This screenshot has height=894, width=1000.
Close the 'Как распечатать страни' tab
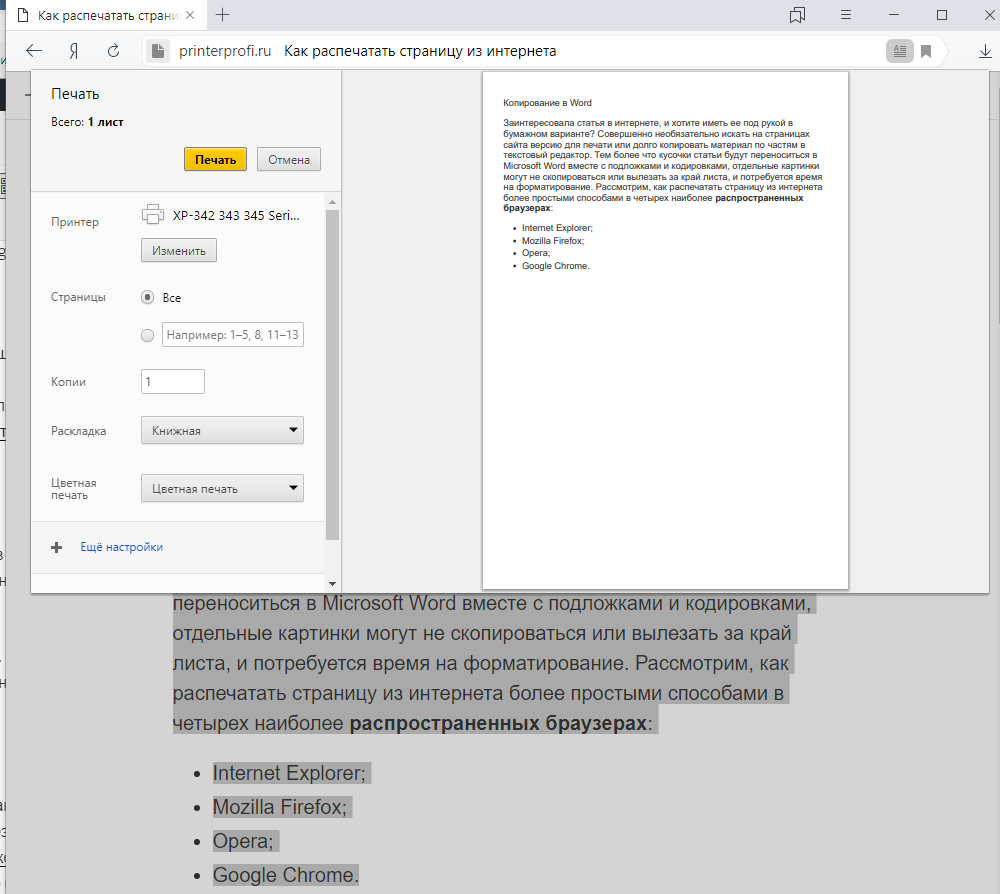pos(190,15)
